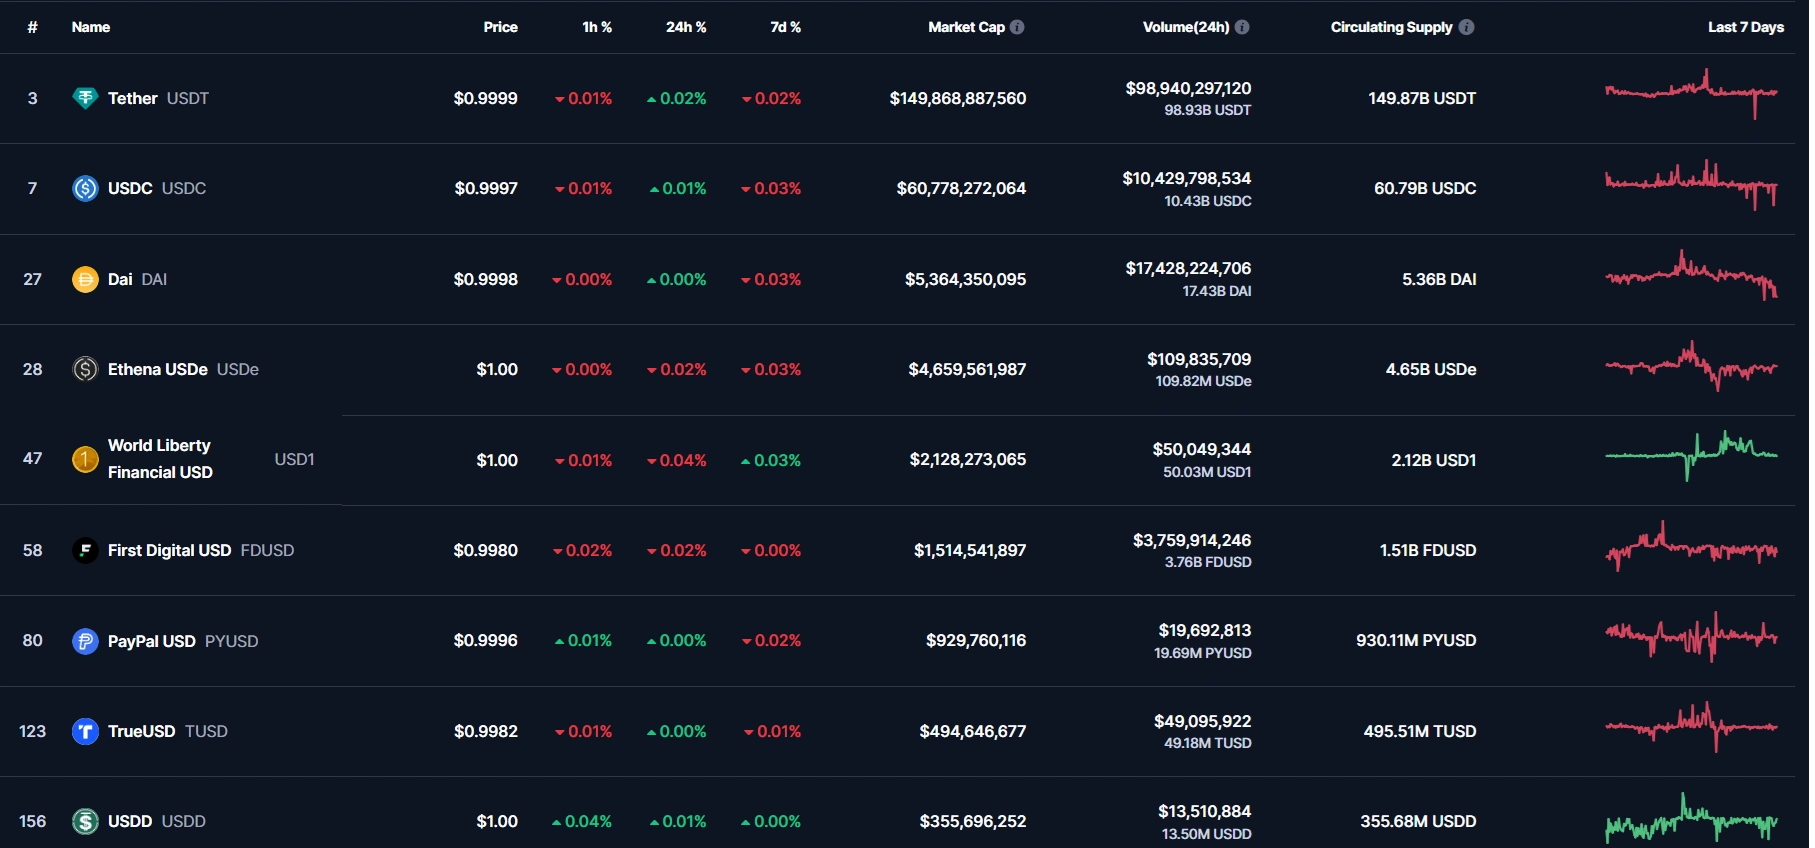Sort by the 24h % column header
1815x848 pixels.
[x=686, y=27]
